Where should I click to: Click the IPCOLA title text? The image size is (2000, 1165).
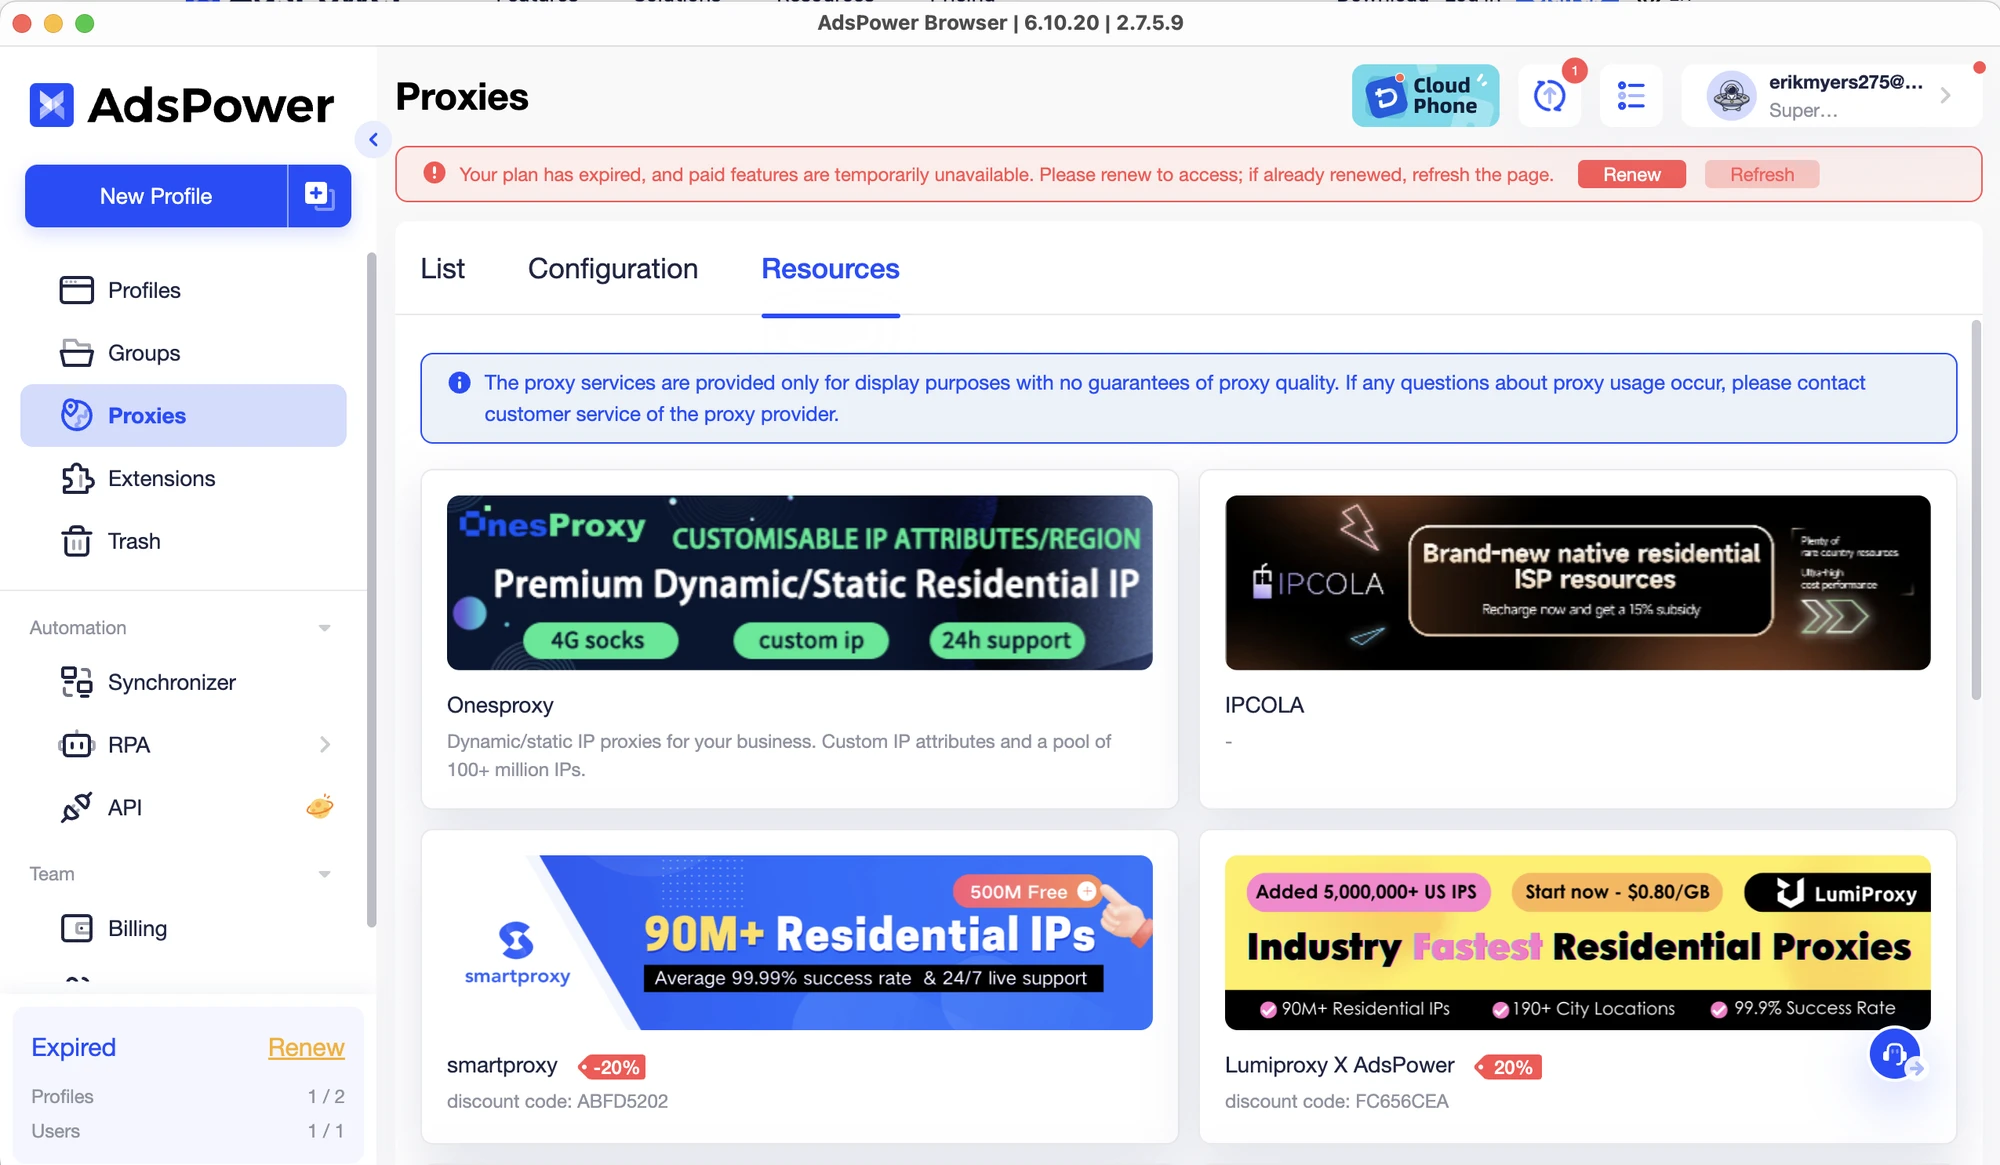1264,705
